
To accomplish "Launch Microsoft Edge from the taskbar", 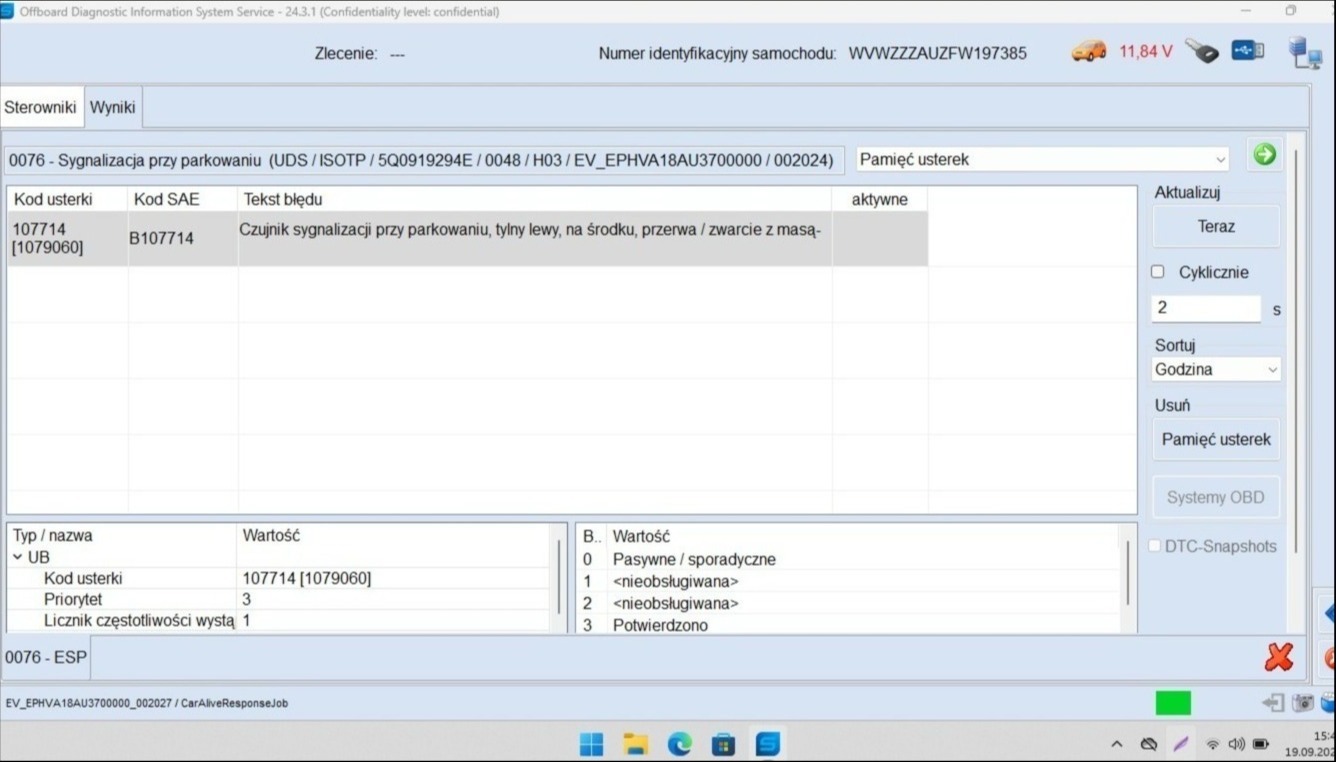I will pyautogui.click(x=679, y=744).
